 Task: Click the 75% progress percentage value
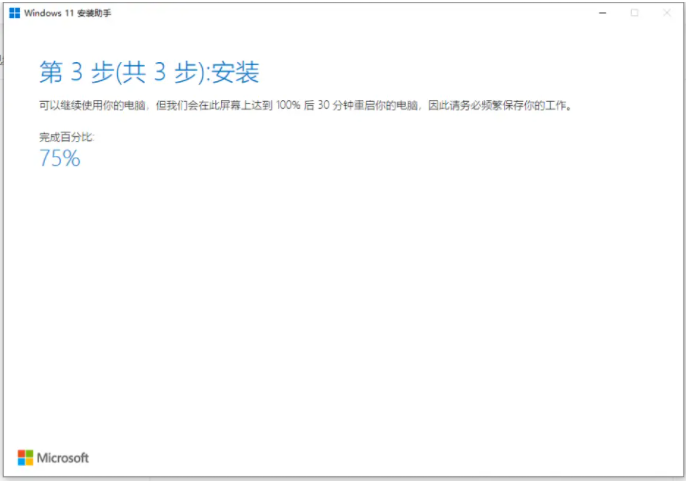click(x=59, y=158)
